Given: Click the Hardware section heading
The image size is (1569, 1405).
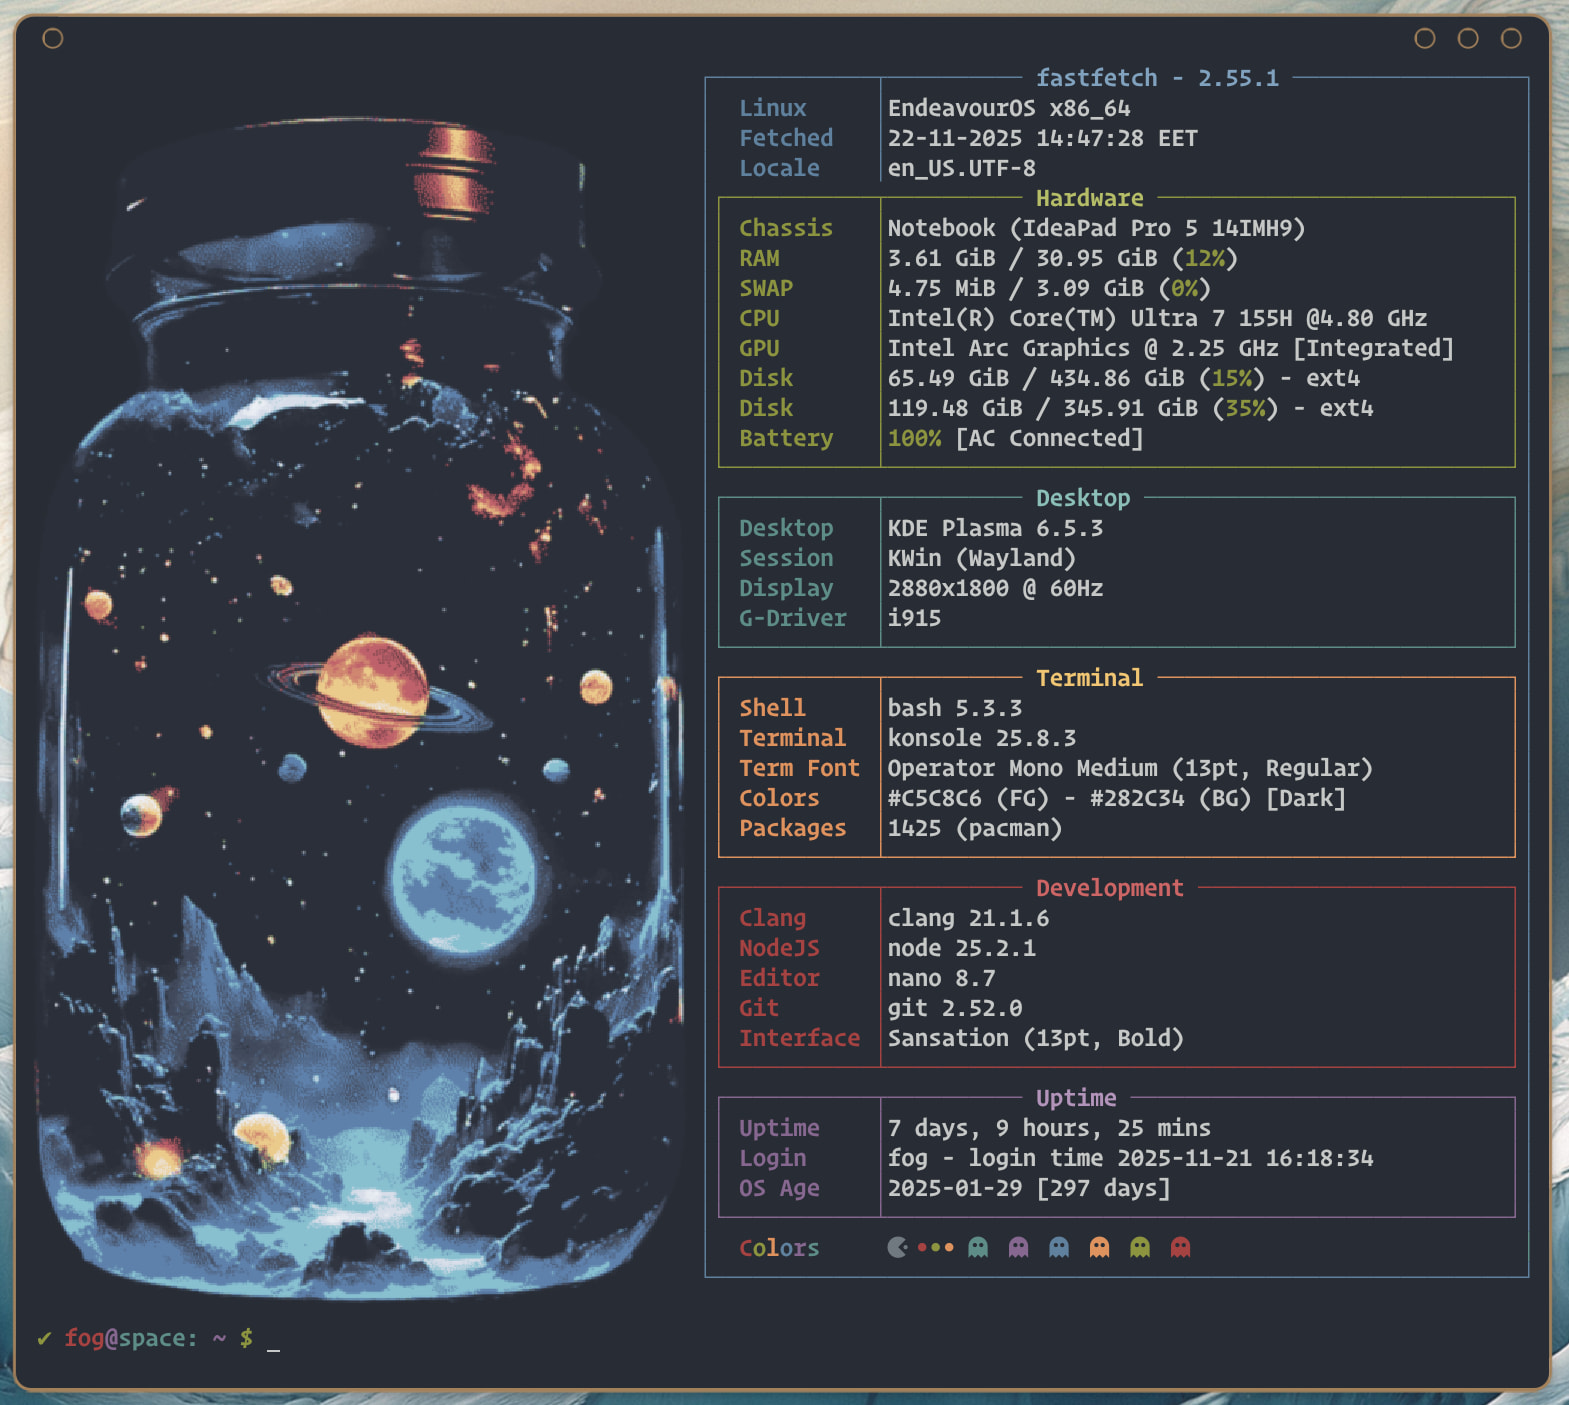Looking at the screenshot, I should [1089, 198].
